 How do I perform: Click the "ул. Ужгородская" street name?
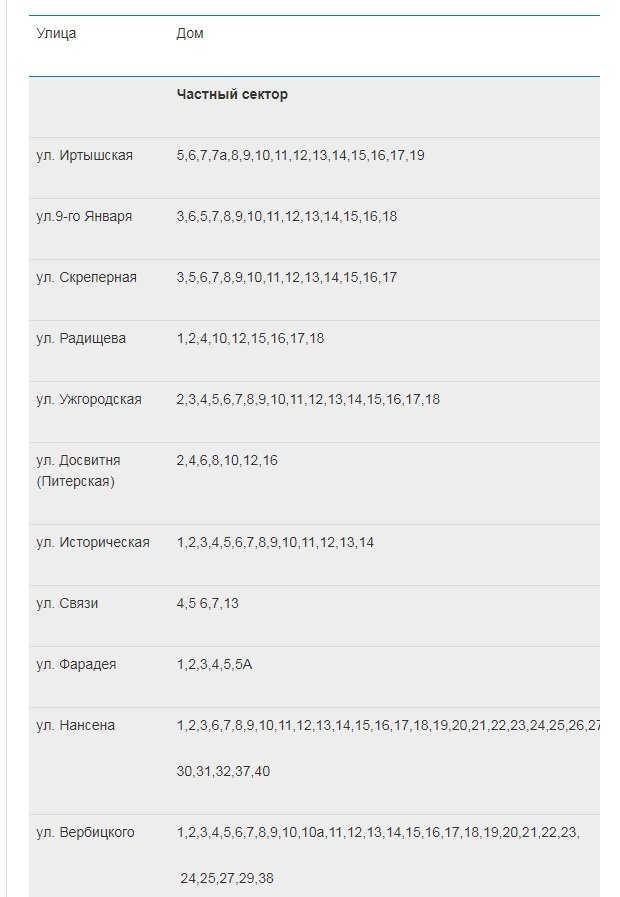pyautogui.click(x=89, y=399)
